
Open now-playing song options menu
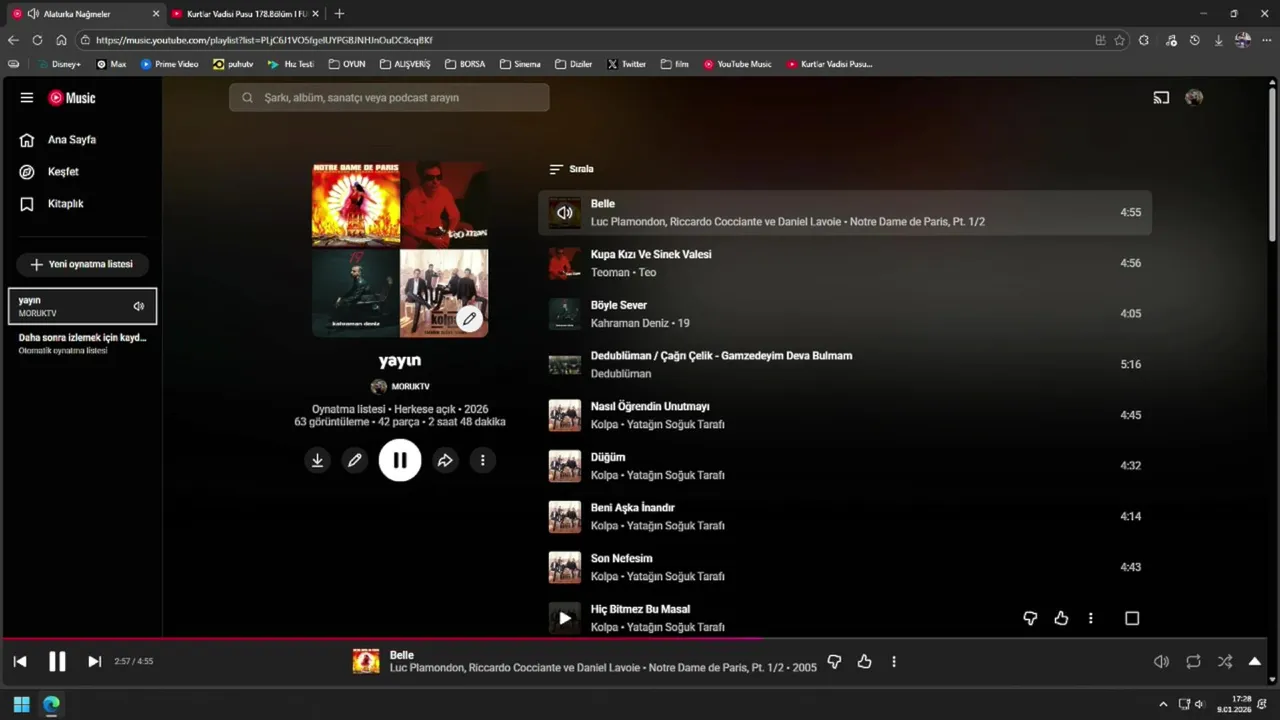[x=894, y=661]
